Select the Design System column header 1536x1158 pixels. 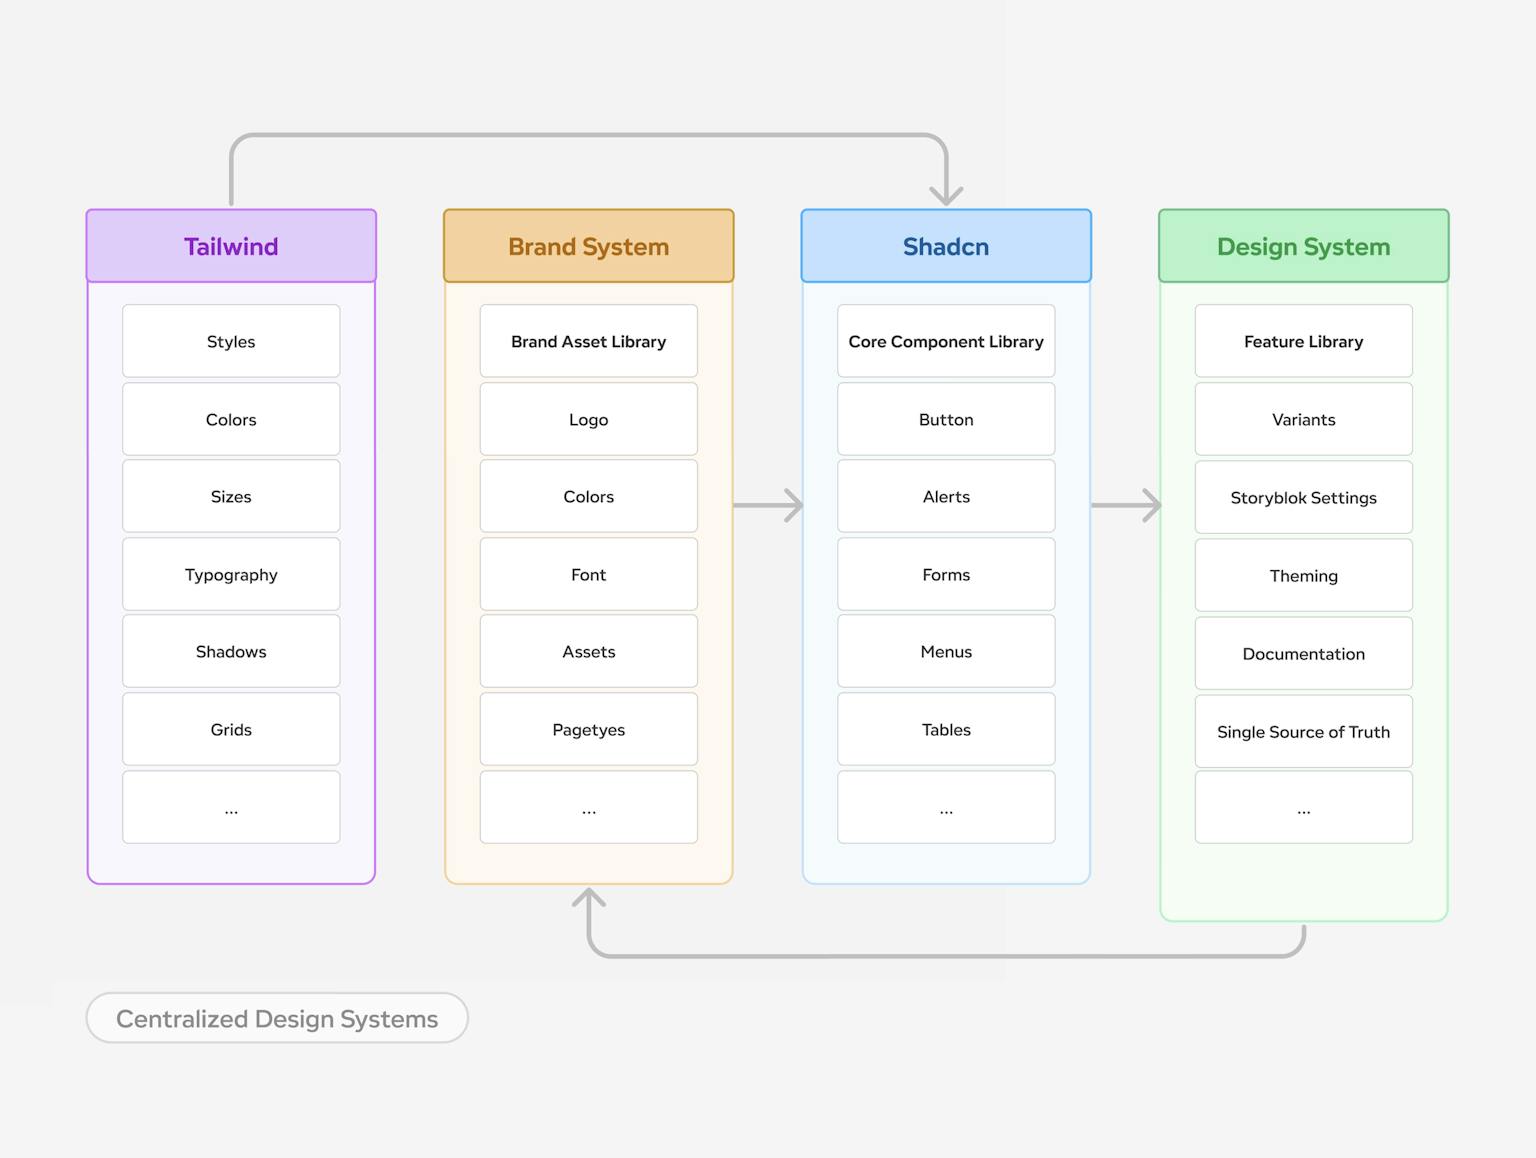point(1302,246)
